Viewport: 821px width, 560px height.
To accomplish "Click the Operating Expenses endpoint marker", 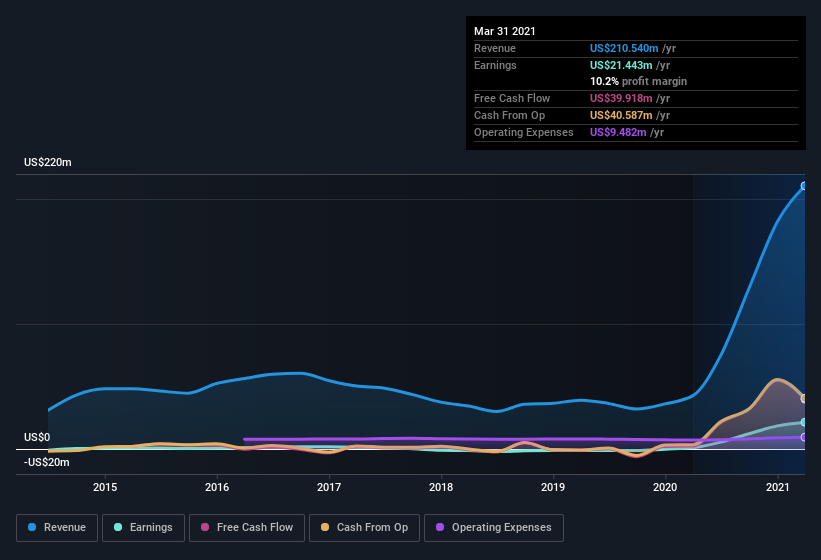I will tap(804, 437).
